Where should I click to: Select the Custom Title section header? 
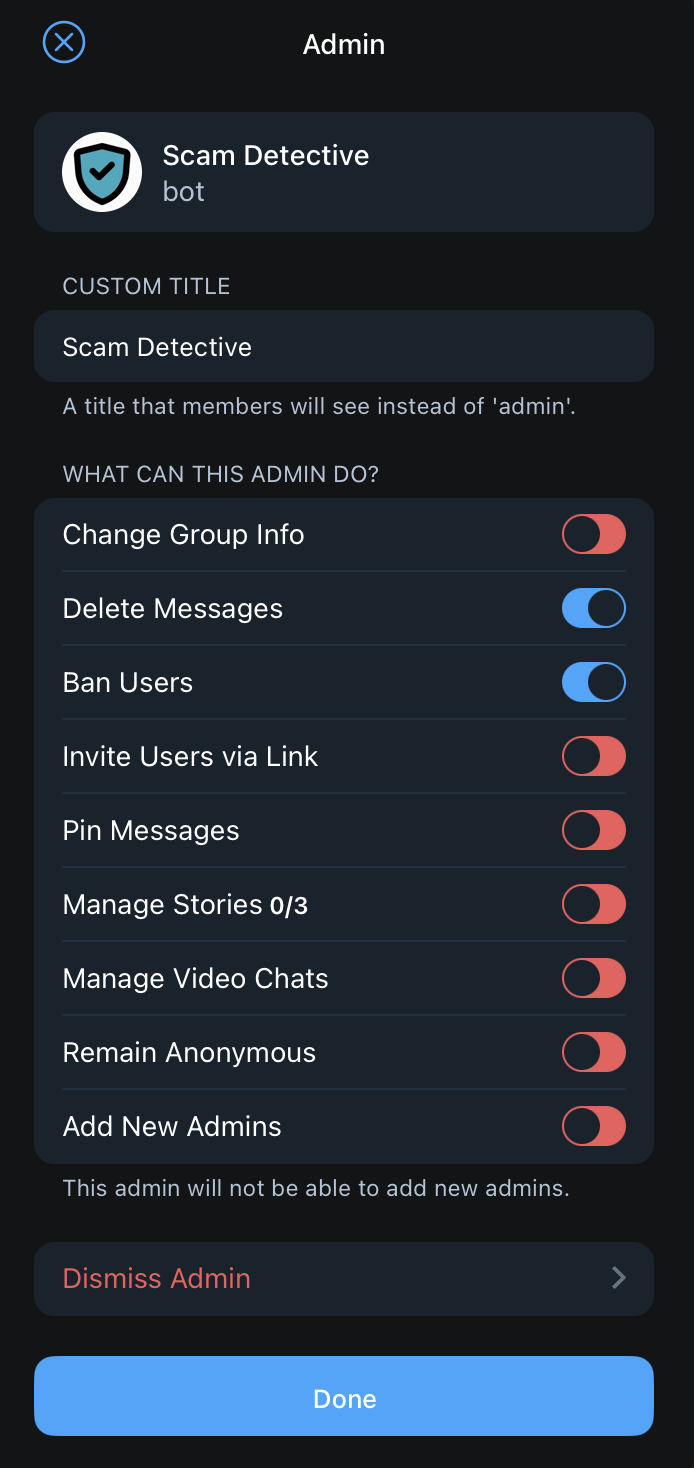click(x=146, y=286)
